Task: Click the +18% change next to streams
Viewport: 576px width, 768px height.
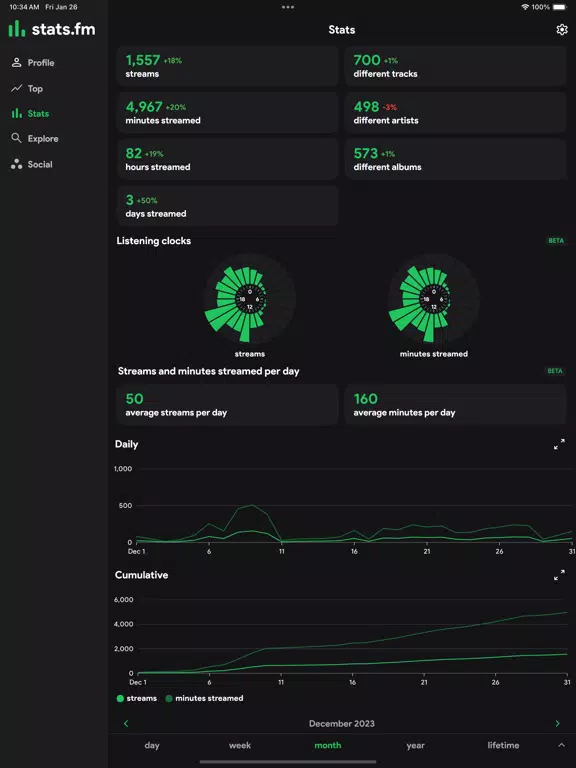Action: point(172,61)
